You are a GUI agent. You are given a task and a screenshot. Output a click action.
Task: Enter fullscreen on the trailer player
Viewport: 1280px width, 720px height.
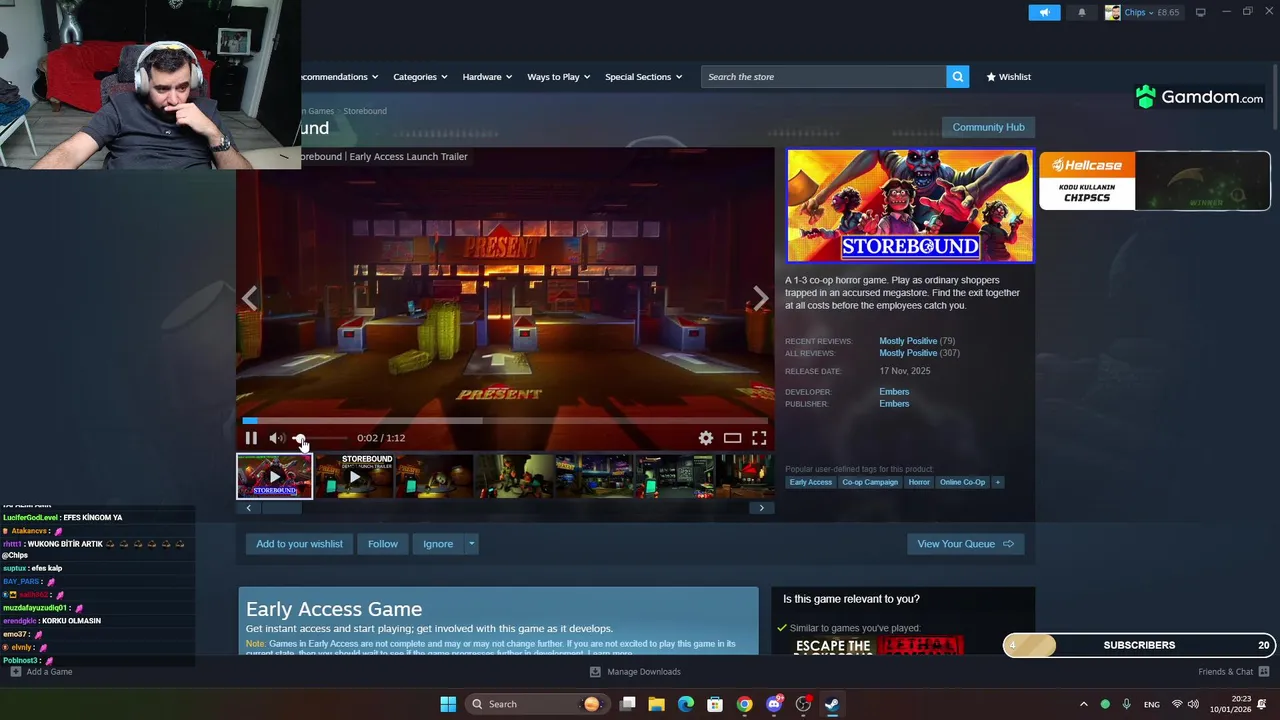(759, 438)
